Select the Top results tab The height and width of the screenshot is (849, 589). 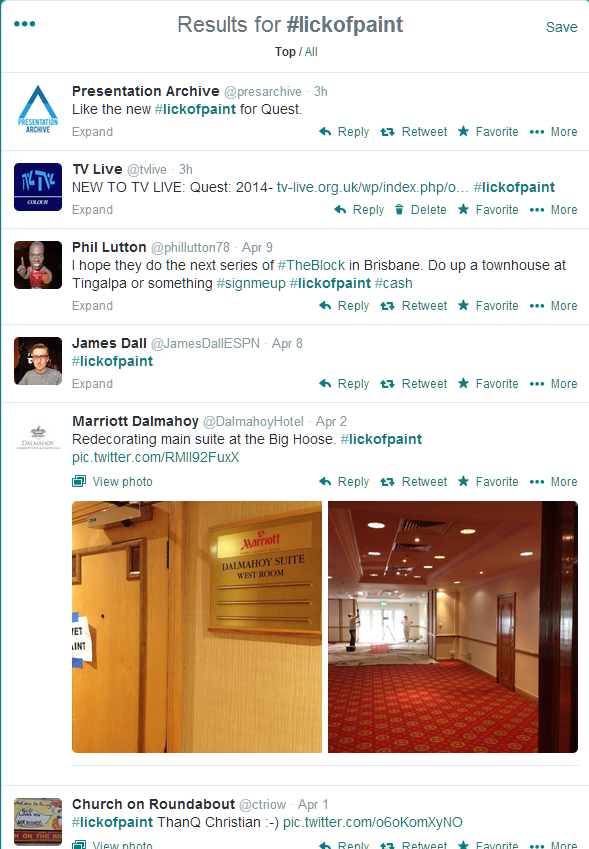click(x=285, y=52)
